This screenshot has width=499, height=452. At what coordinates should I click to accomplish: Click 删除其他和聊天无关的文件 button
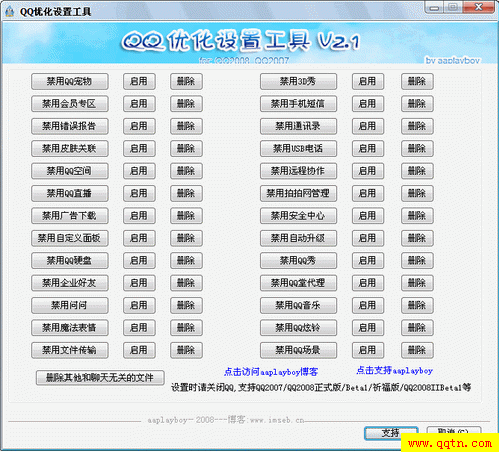(x=100, y=378)
